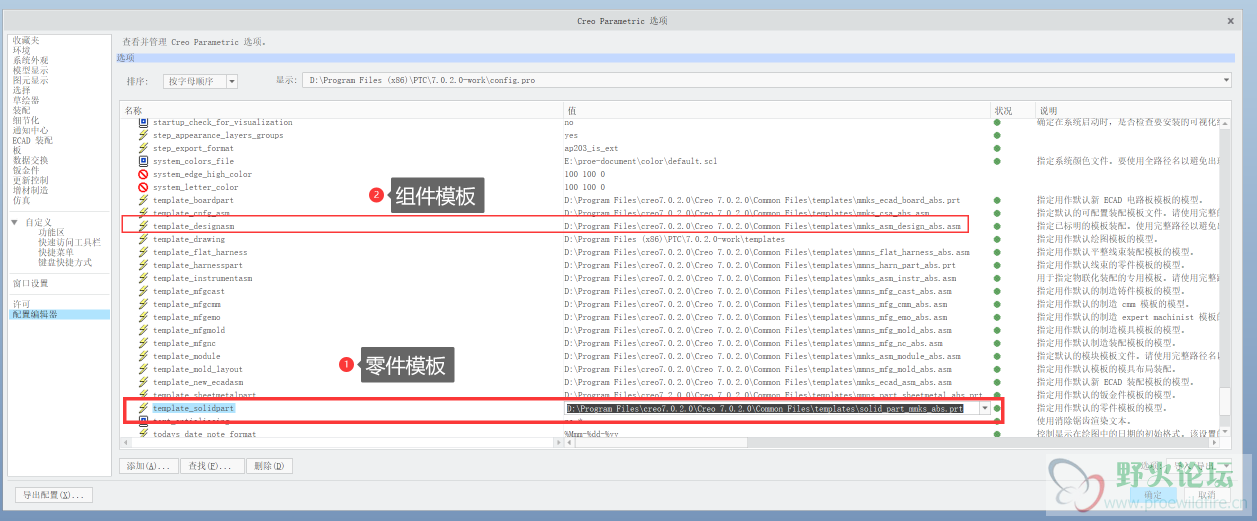Sort by the 名称 column header
Screen dimensions: 1257x521
click(x=341, y=110)
